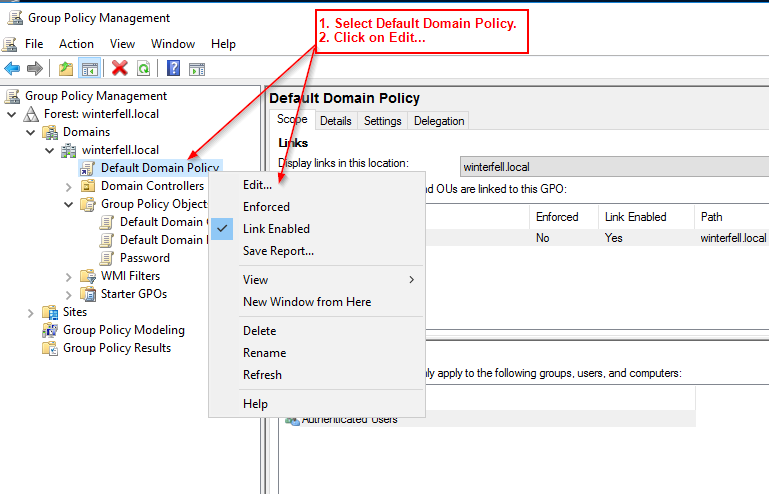
Task: Select 'Default Domain Policy' in the tree
Action: pyautogui.click(x=160, y=168)
